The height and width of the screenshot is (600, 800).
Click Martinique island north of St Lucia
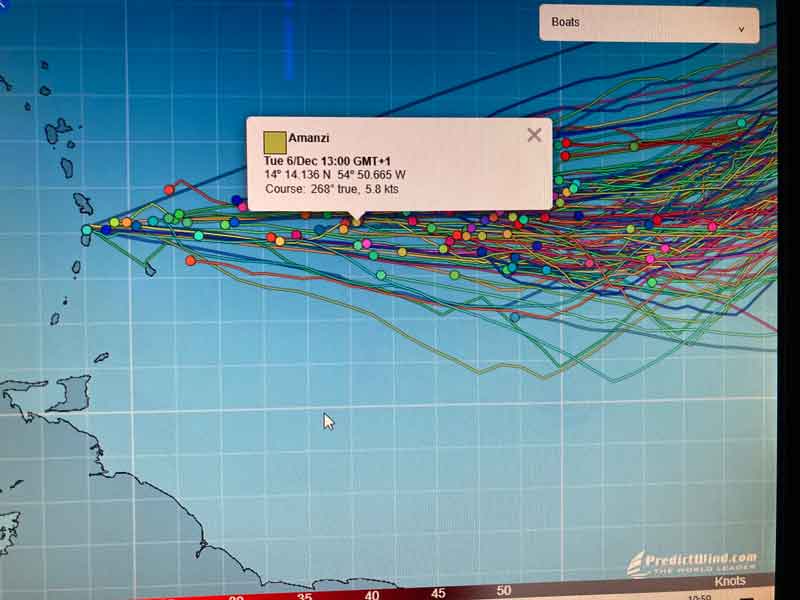pyautogui.click(x=83, y=204)
